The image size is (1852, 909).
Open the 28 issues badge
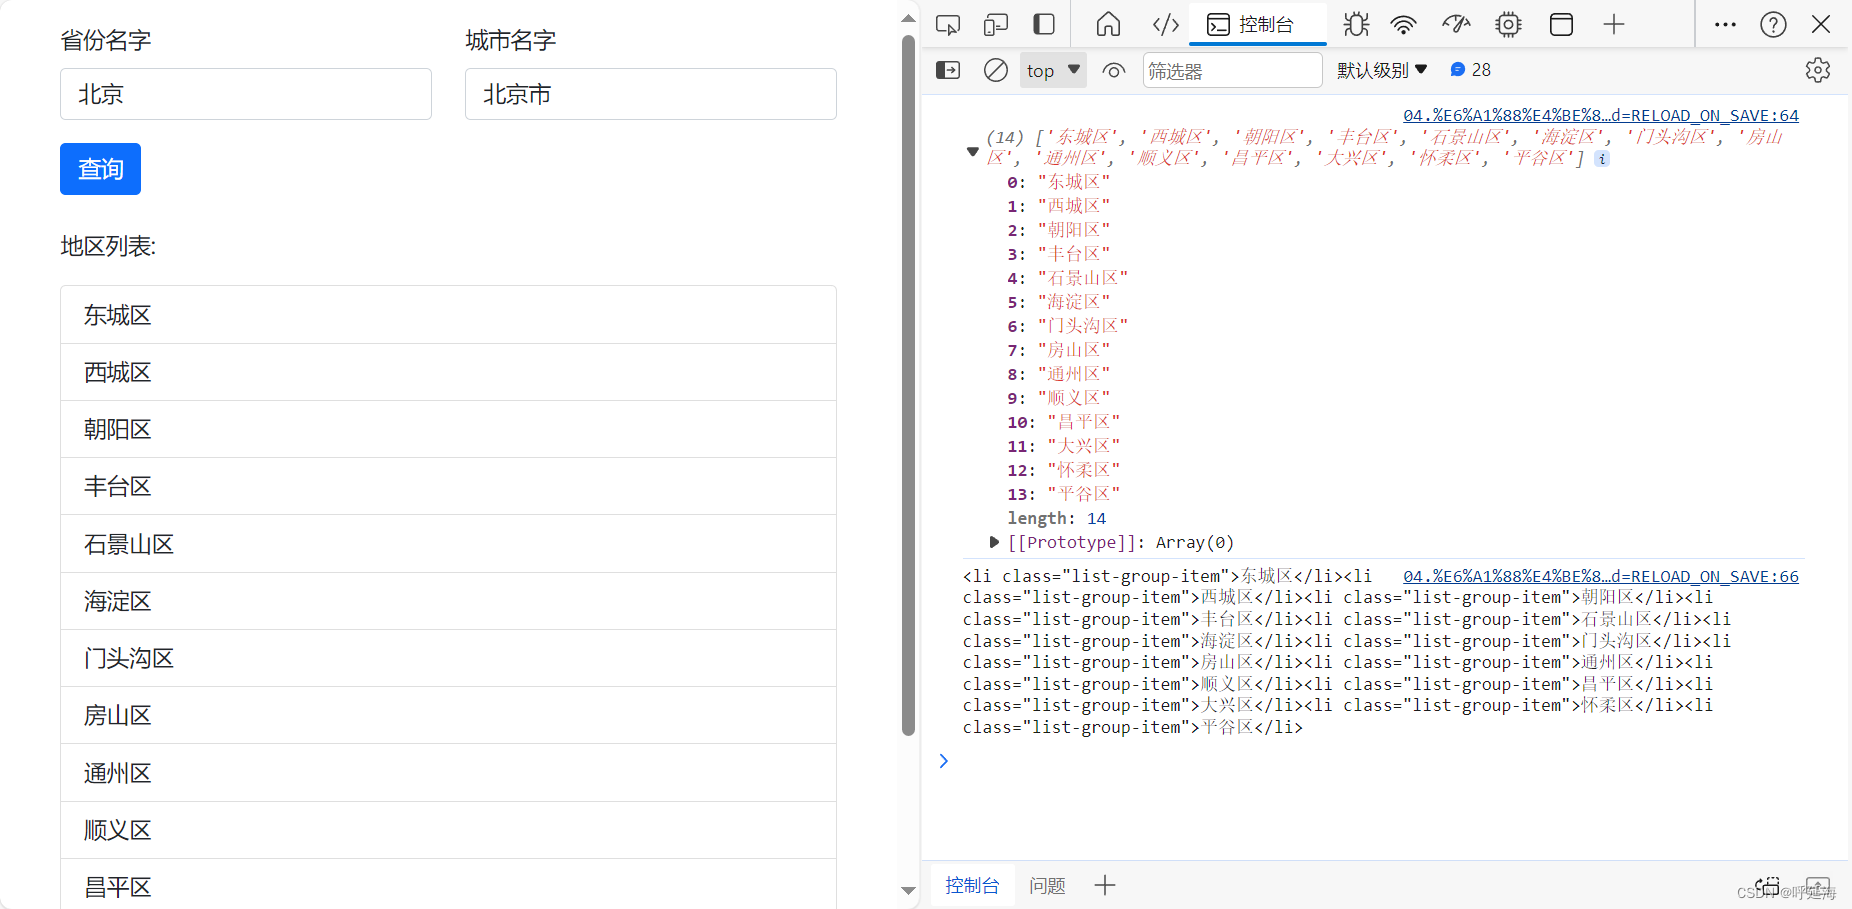tap(1470, 70)
